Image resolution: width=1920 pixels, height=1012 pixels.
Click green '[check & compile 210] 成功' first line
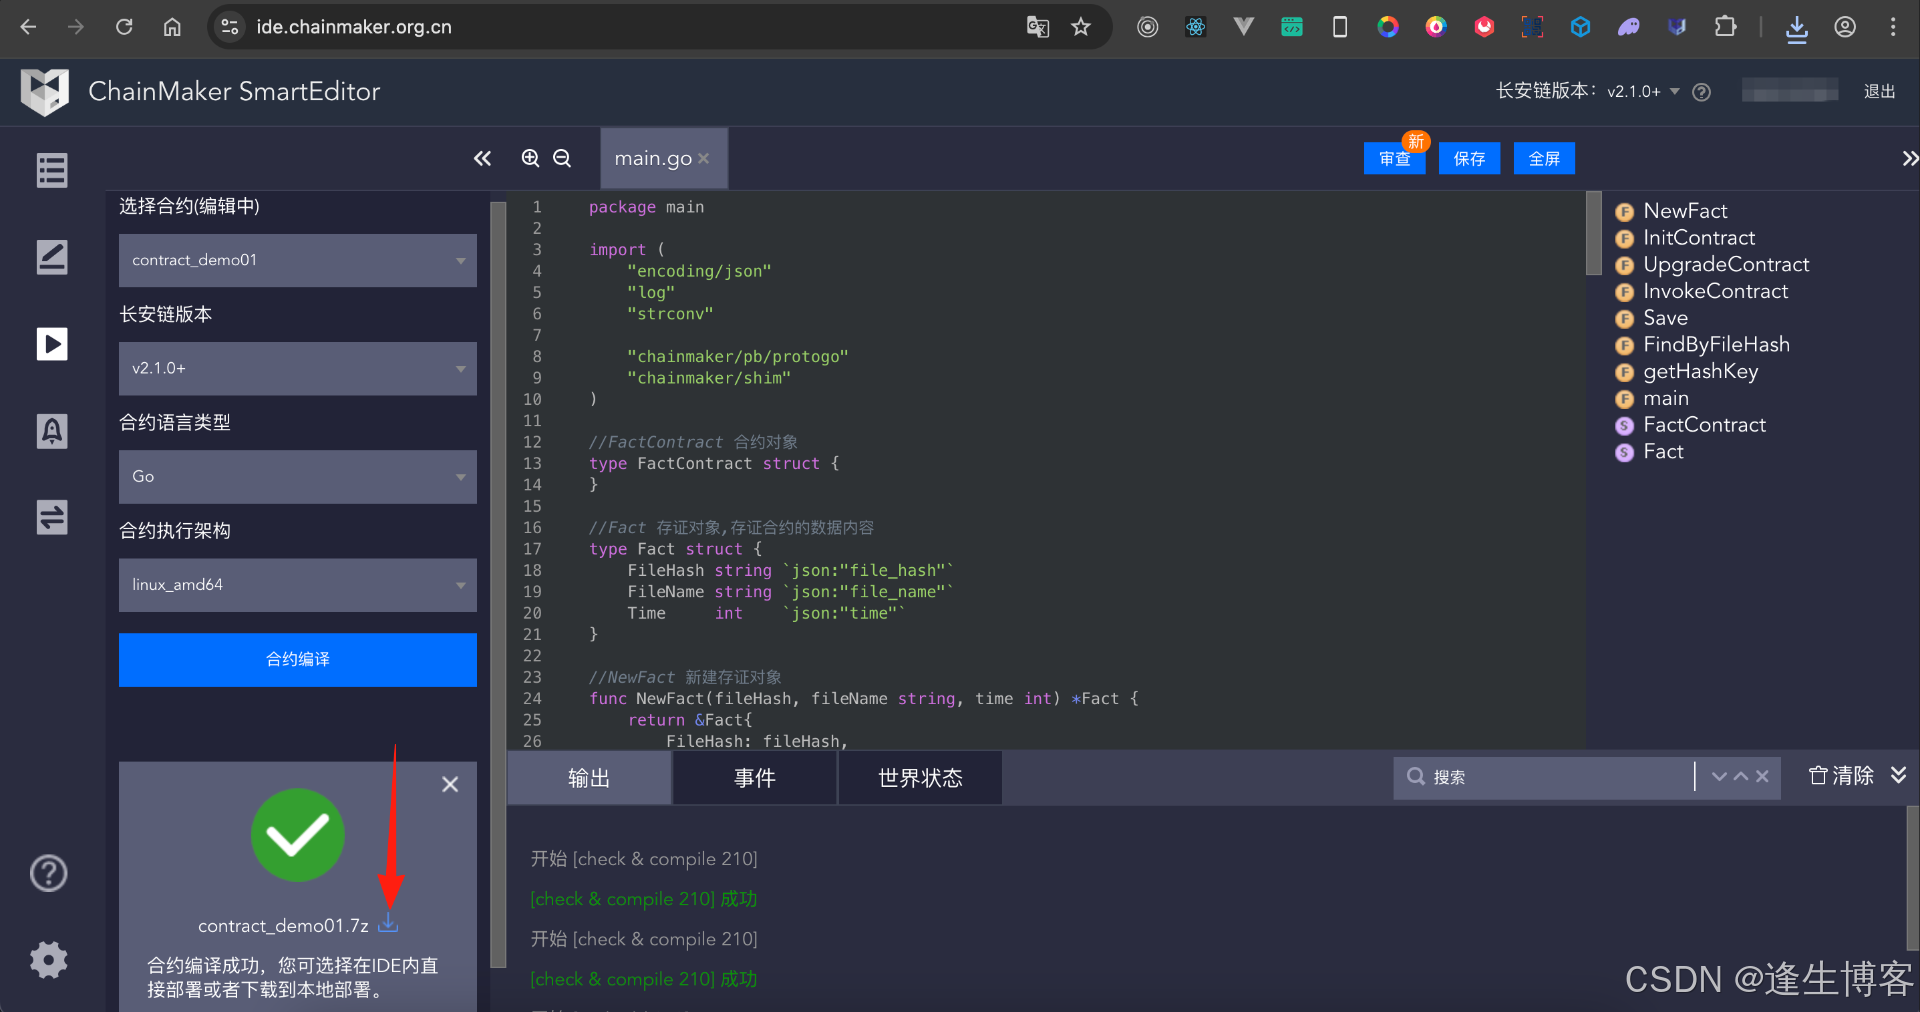tap(644, 899)
